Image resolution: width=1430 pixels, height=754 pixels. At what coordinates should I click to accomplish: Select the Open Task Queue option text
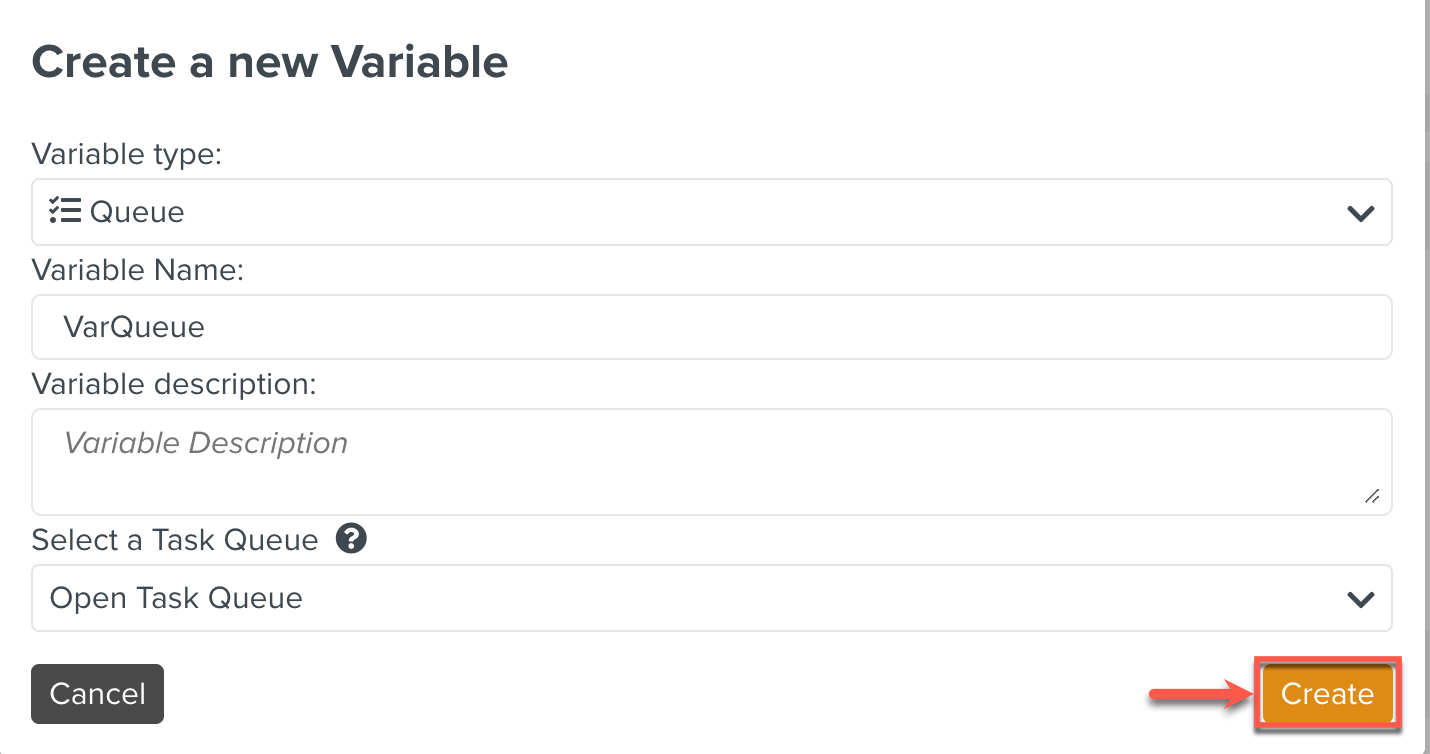(176, 598)
